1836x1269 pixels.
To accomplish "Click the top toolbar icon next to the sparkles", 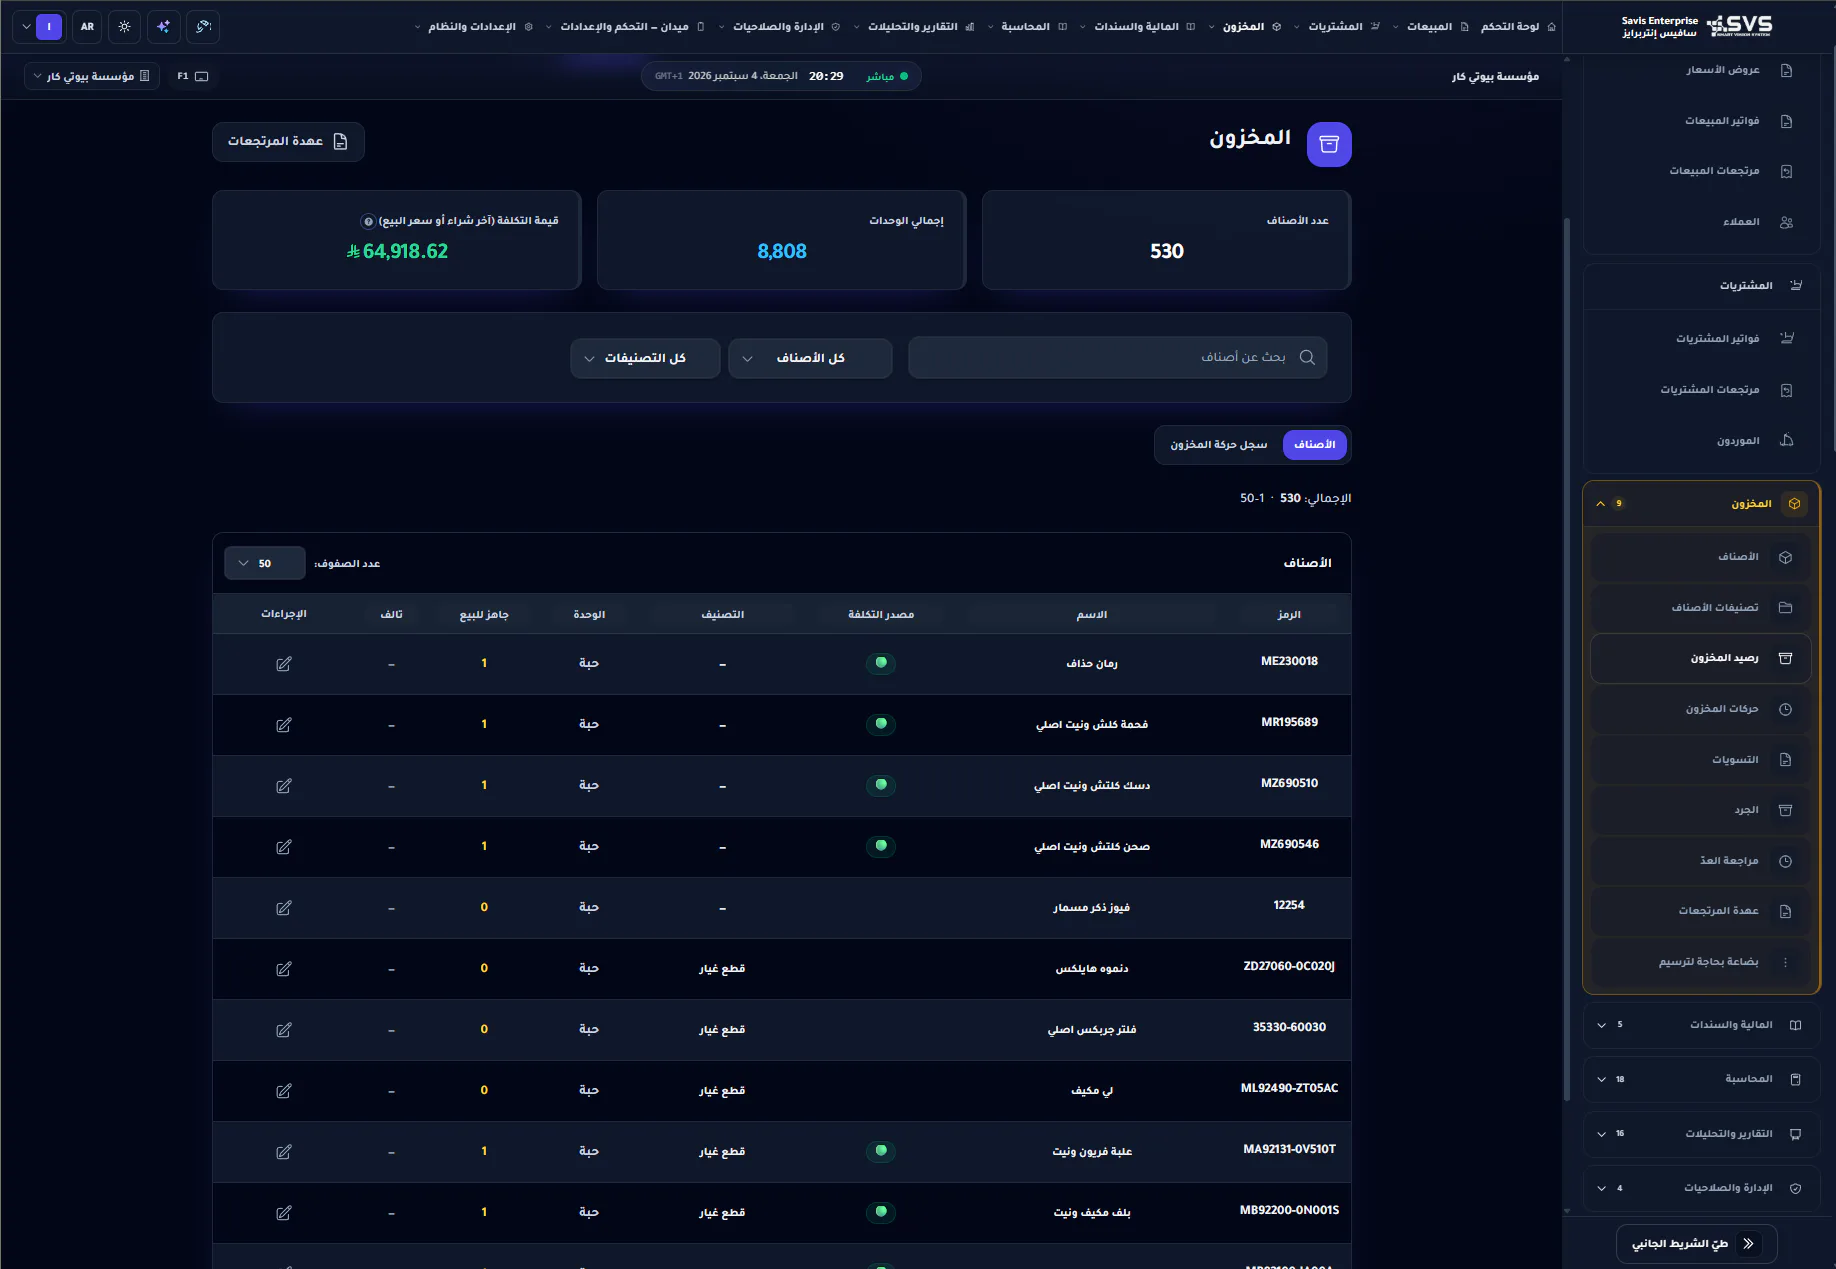I will pos(203,27).
